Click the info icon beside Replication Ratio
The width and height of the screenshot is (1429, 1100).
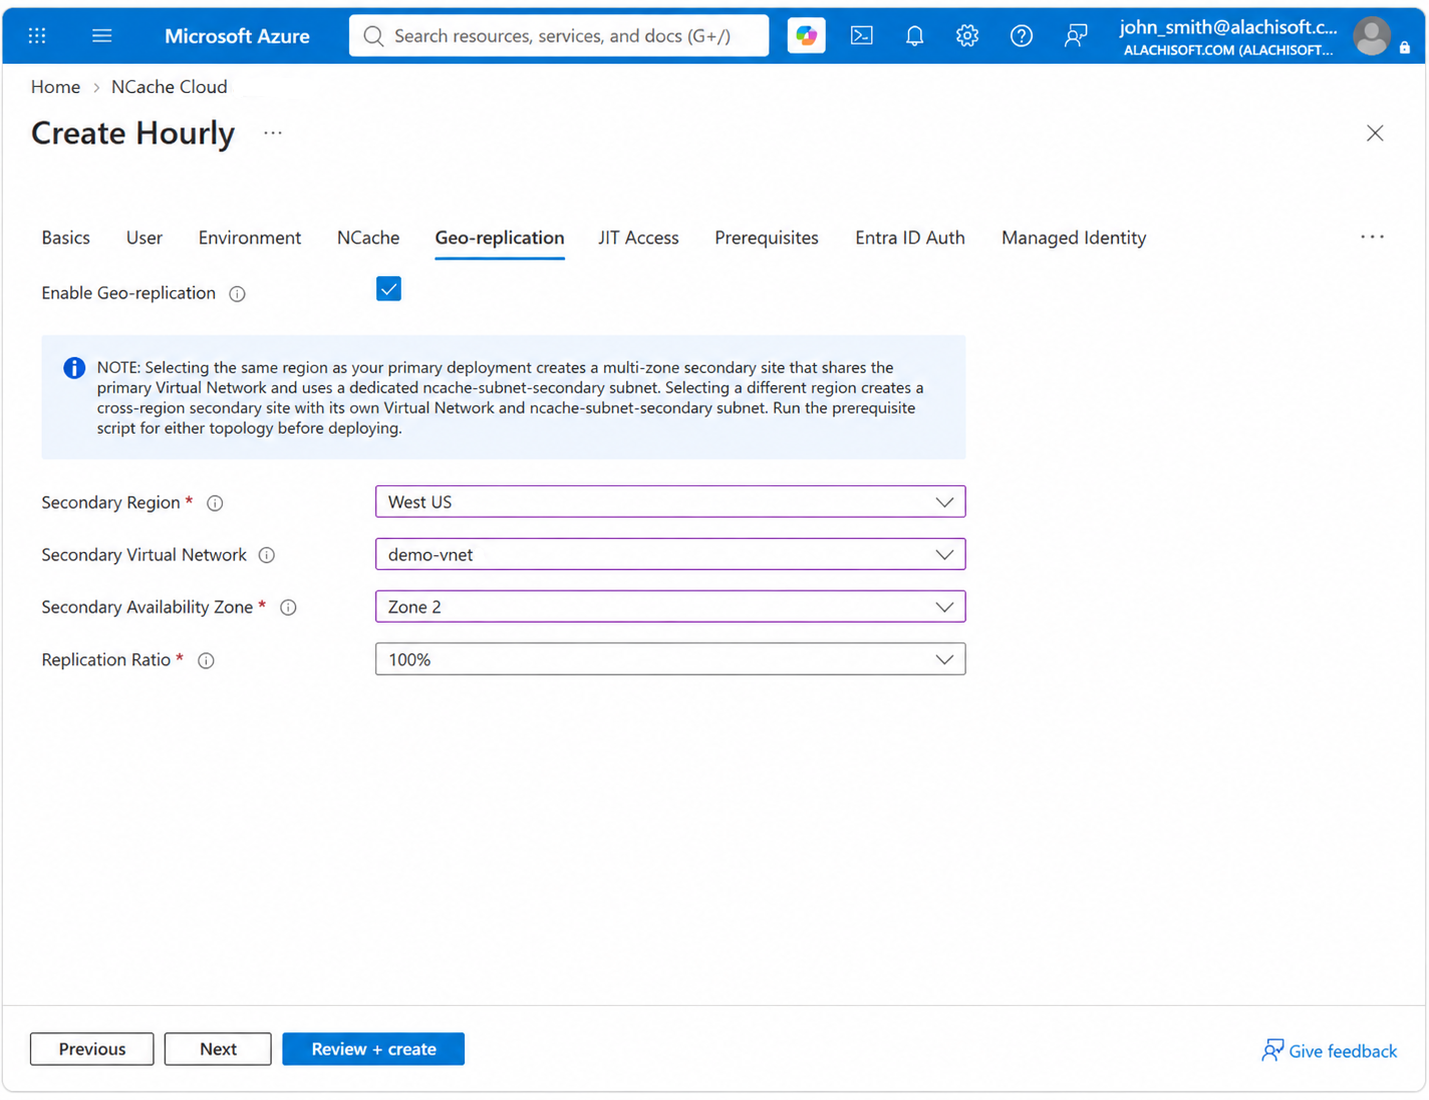[206, 661]
